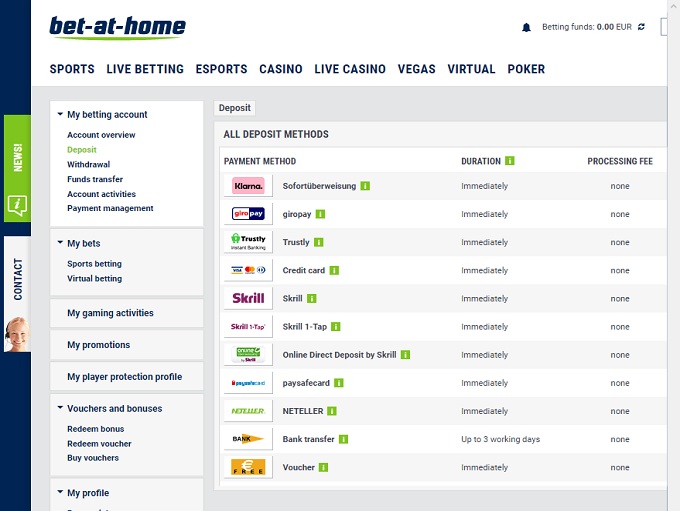Select the Deposit tab

234,108
